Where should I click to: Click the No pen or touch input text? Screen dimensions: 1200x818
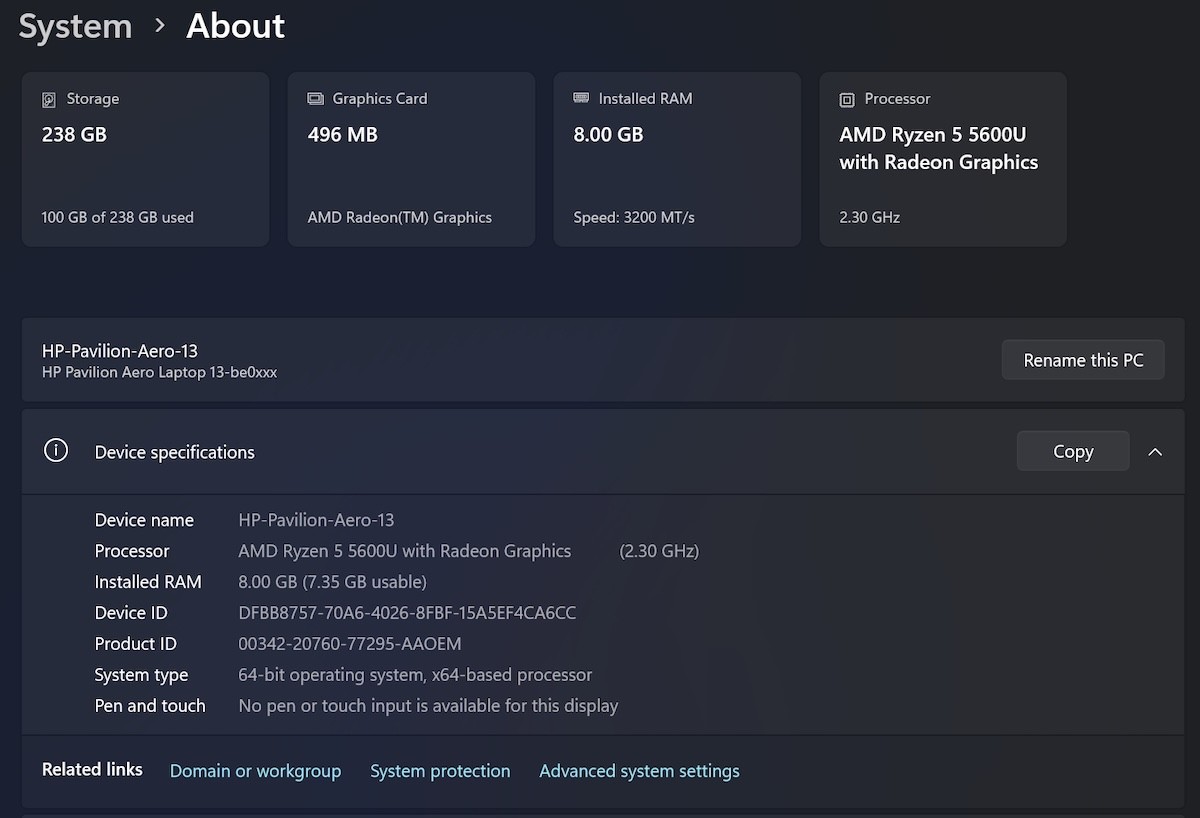coord(428,706)
